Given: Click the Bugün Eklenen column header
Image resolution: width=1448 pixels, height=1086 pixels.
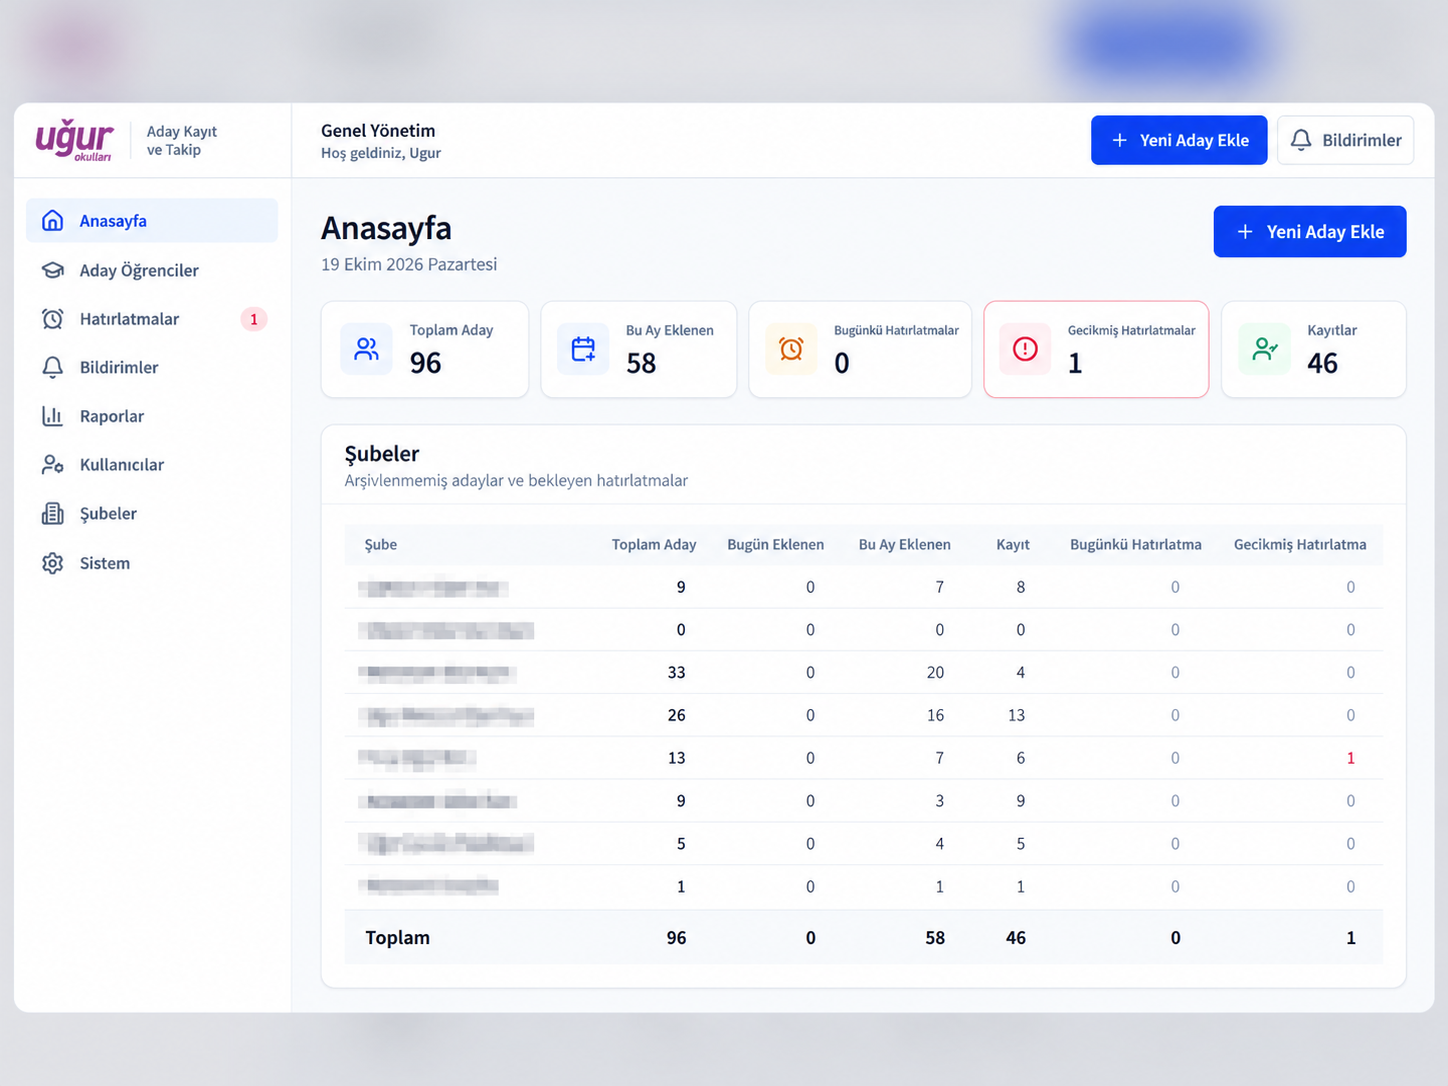Looking at the screenshot, I should (776, 545).
